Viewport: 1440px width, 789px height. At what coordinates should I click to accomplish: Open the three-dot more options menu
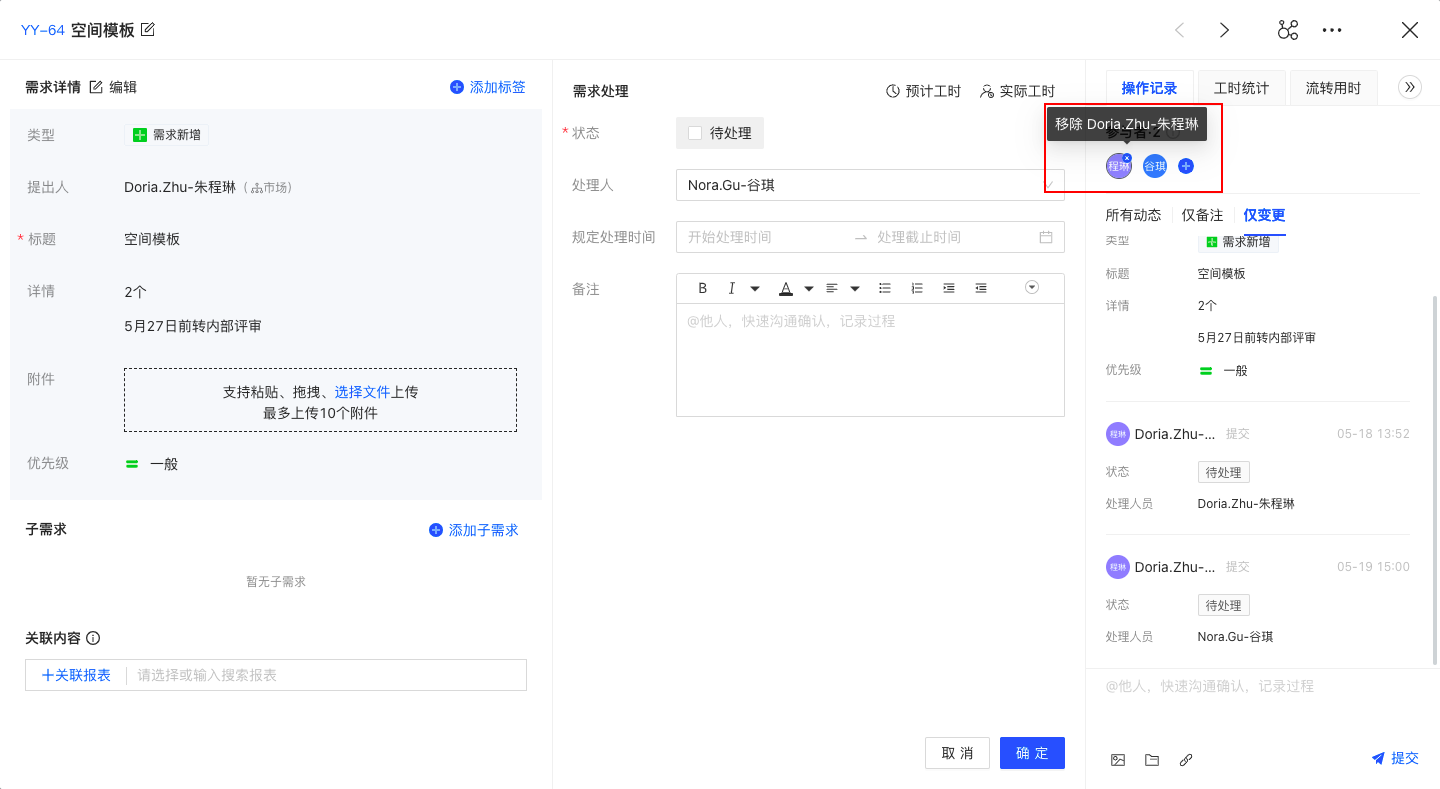pos(1332,30)
